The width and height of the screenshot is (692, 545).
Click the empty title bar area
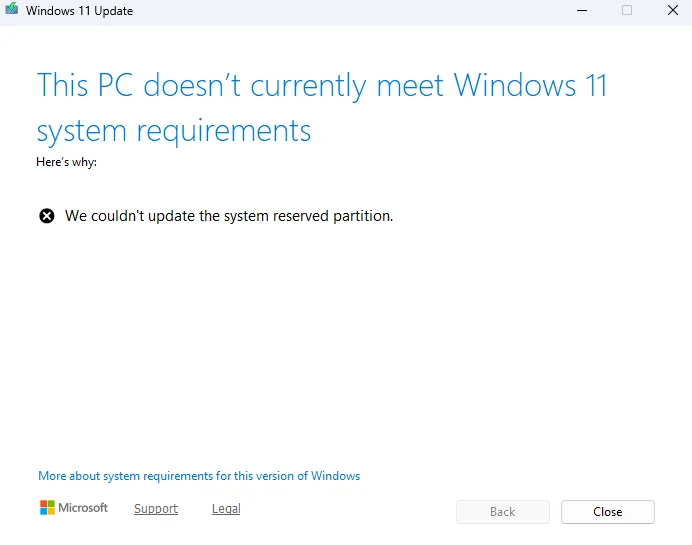pyautogui.click(x=350, y=11)
